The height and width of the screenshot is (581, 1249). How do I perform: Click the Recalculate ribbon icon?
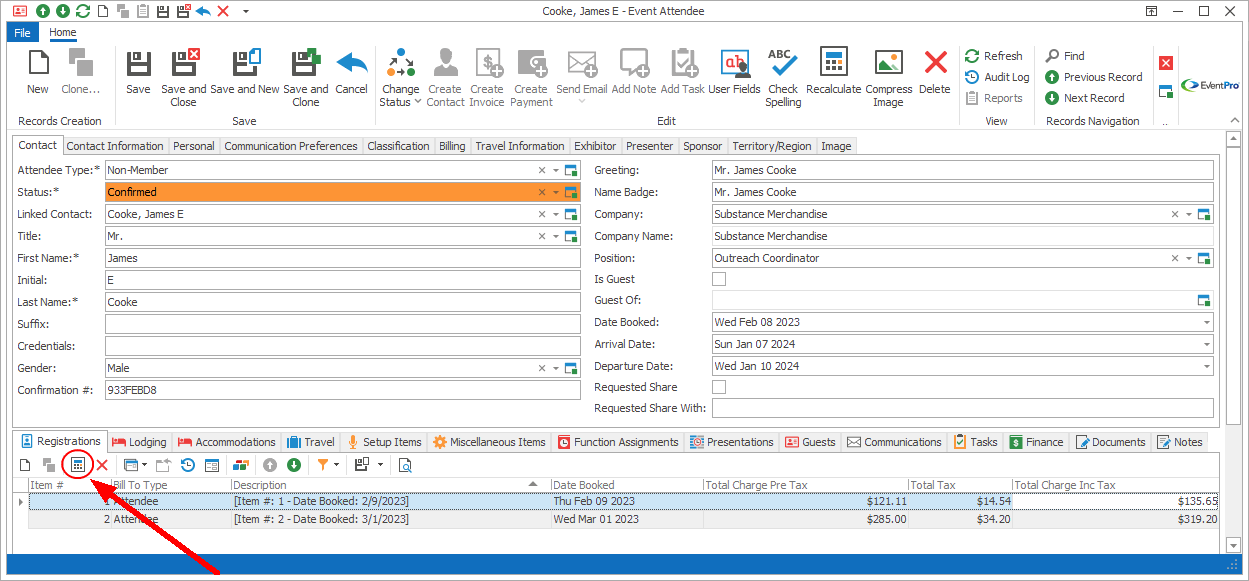tap(834, 64)
